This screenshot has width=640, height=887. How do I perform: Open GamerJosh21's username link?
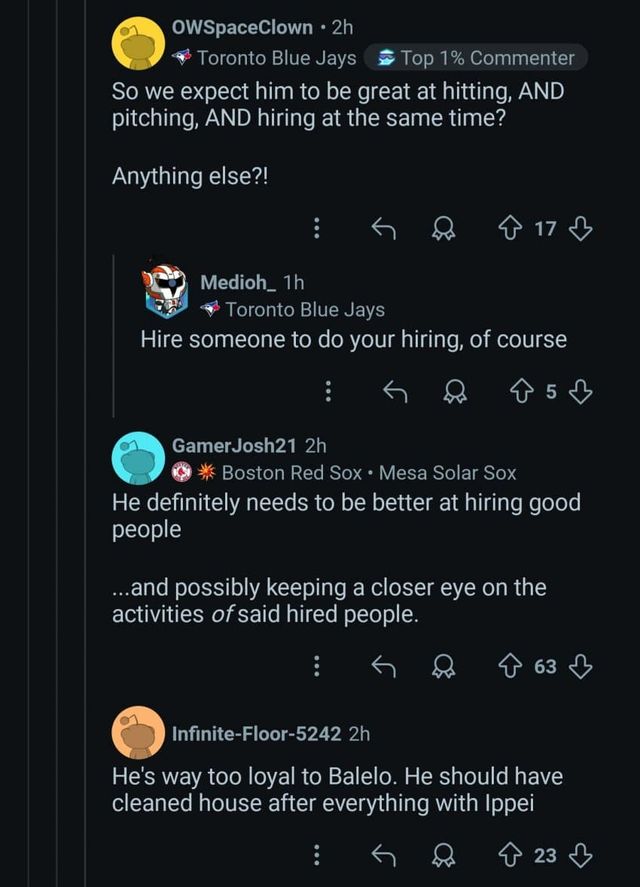[x=235, y=445]
